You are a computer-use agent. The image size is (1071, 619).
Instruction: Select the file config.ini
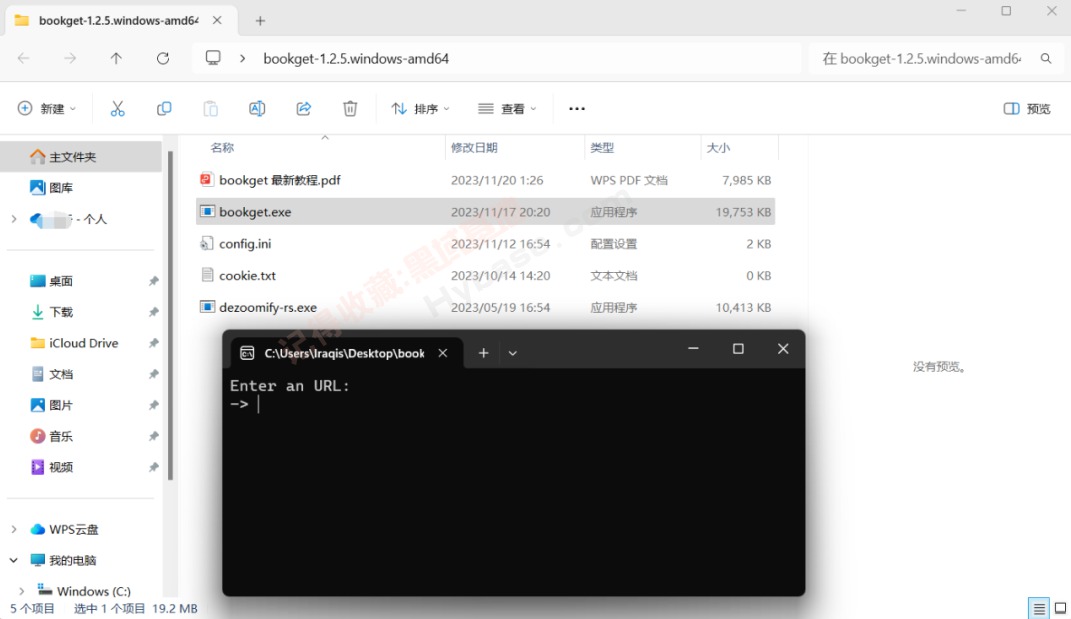(485, 244)
